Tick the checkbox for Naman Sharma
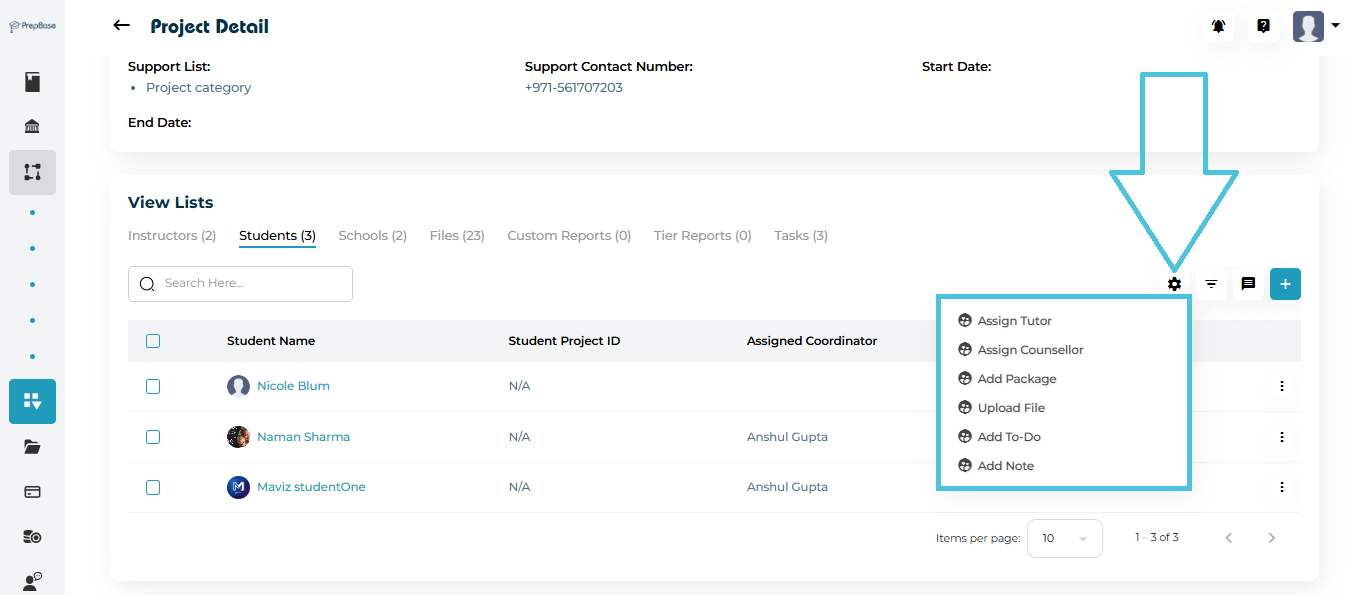 point(153,437)
